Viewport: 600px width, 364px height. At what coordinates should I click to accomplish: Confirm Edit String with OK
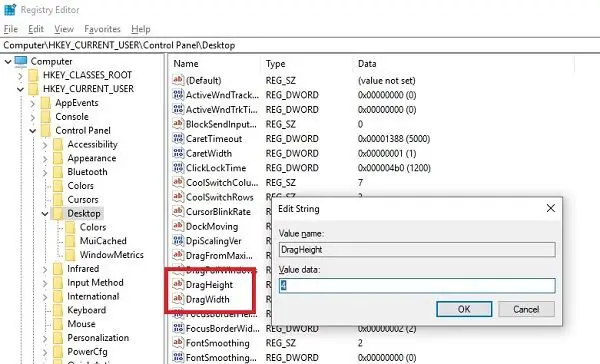464,309
